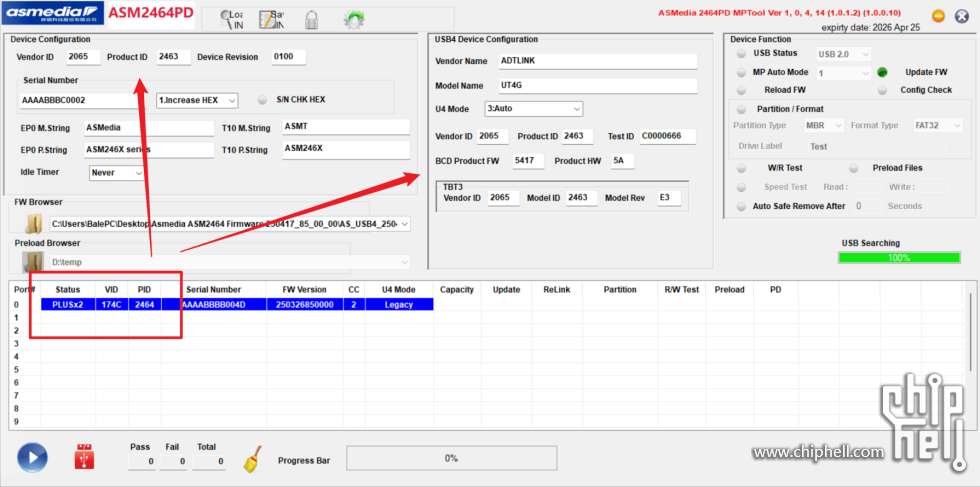This screenshot has height=487, width=980.
Task: Click the Device Configuration Vendor ID field
Action: (x=83, y=57)
